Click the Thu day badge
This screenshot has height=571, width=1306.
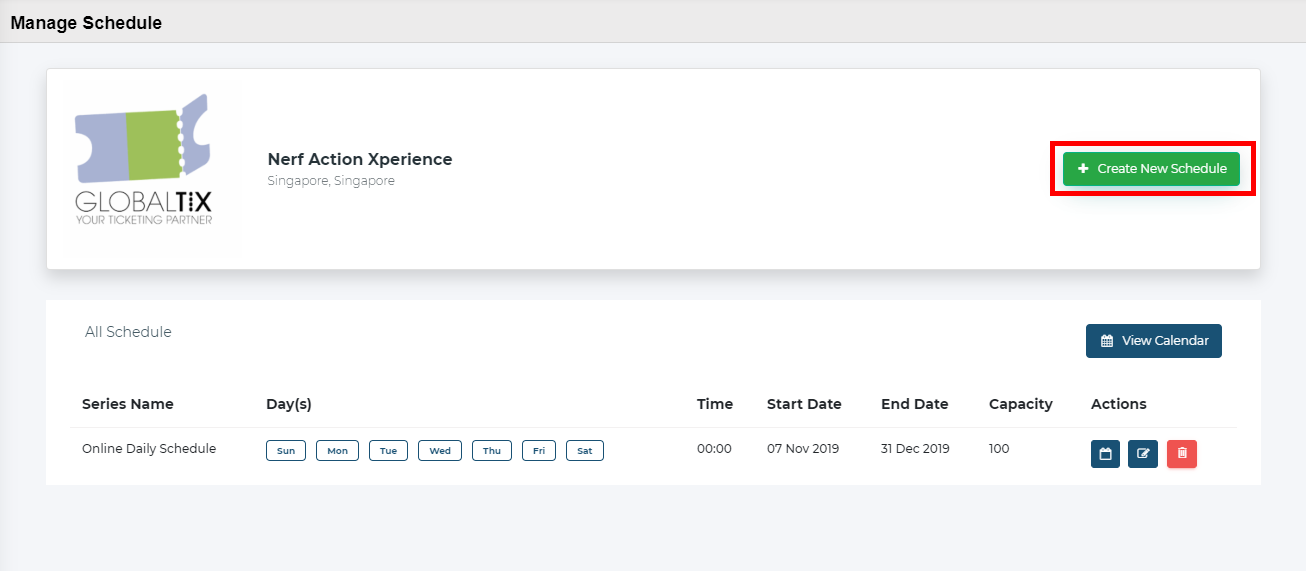click(492, 451)
